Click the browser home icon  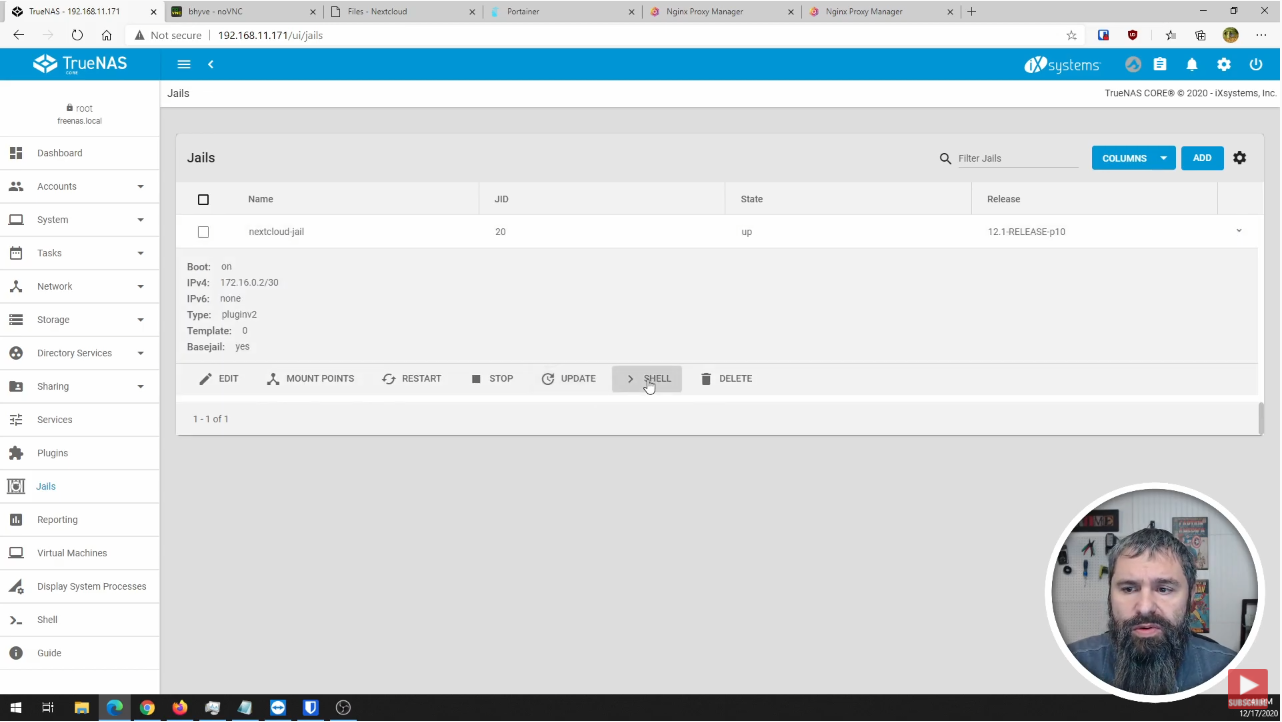(x=106, y=35)
